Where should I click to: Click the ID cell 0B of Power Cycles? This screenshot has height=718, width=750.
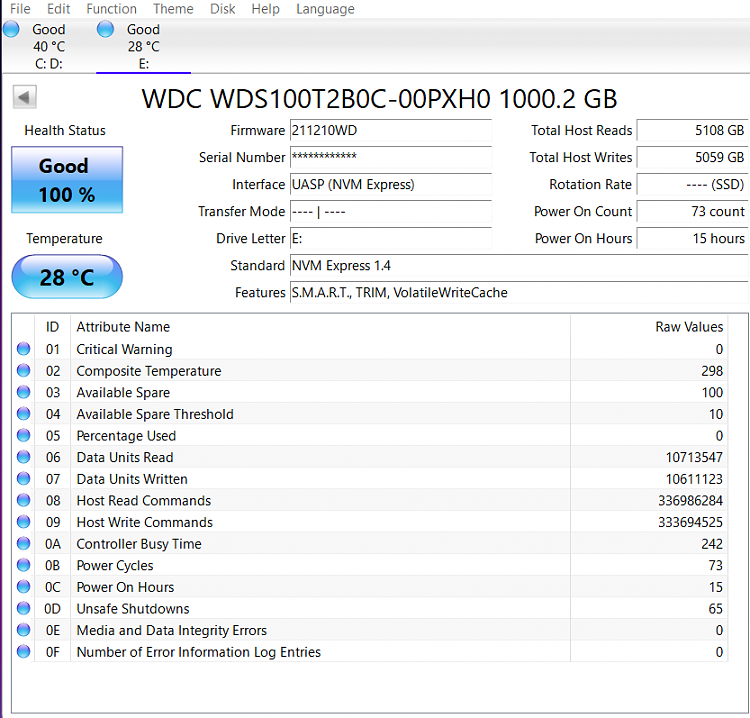point(53,565)
